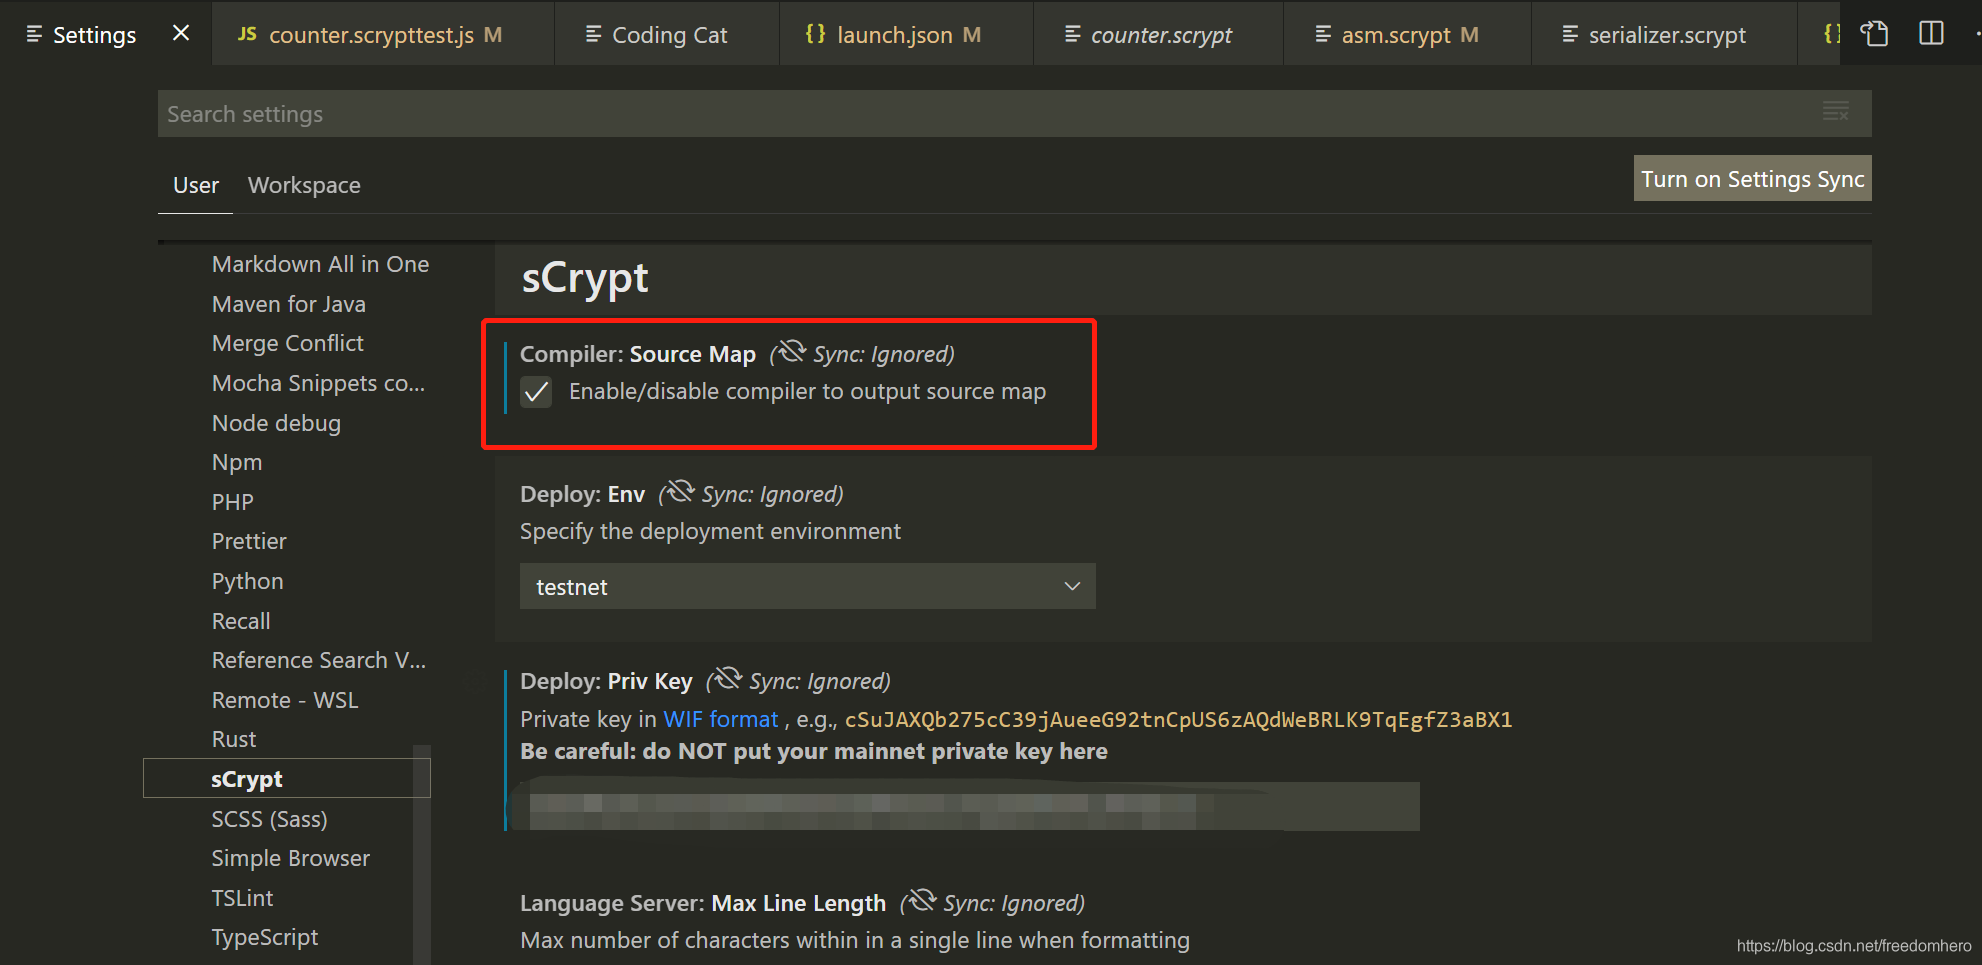
Task: Select Recall in settings tree
Action: pos(241,621)
